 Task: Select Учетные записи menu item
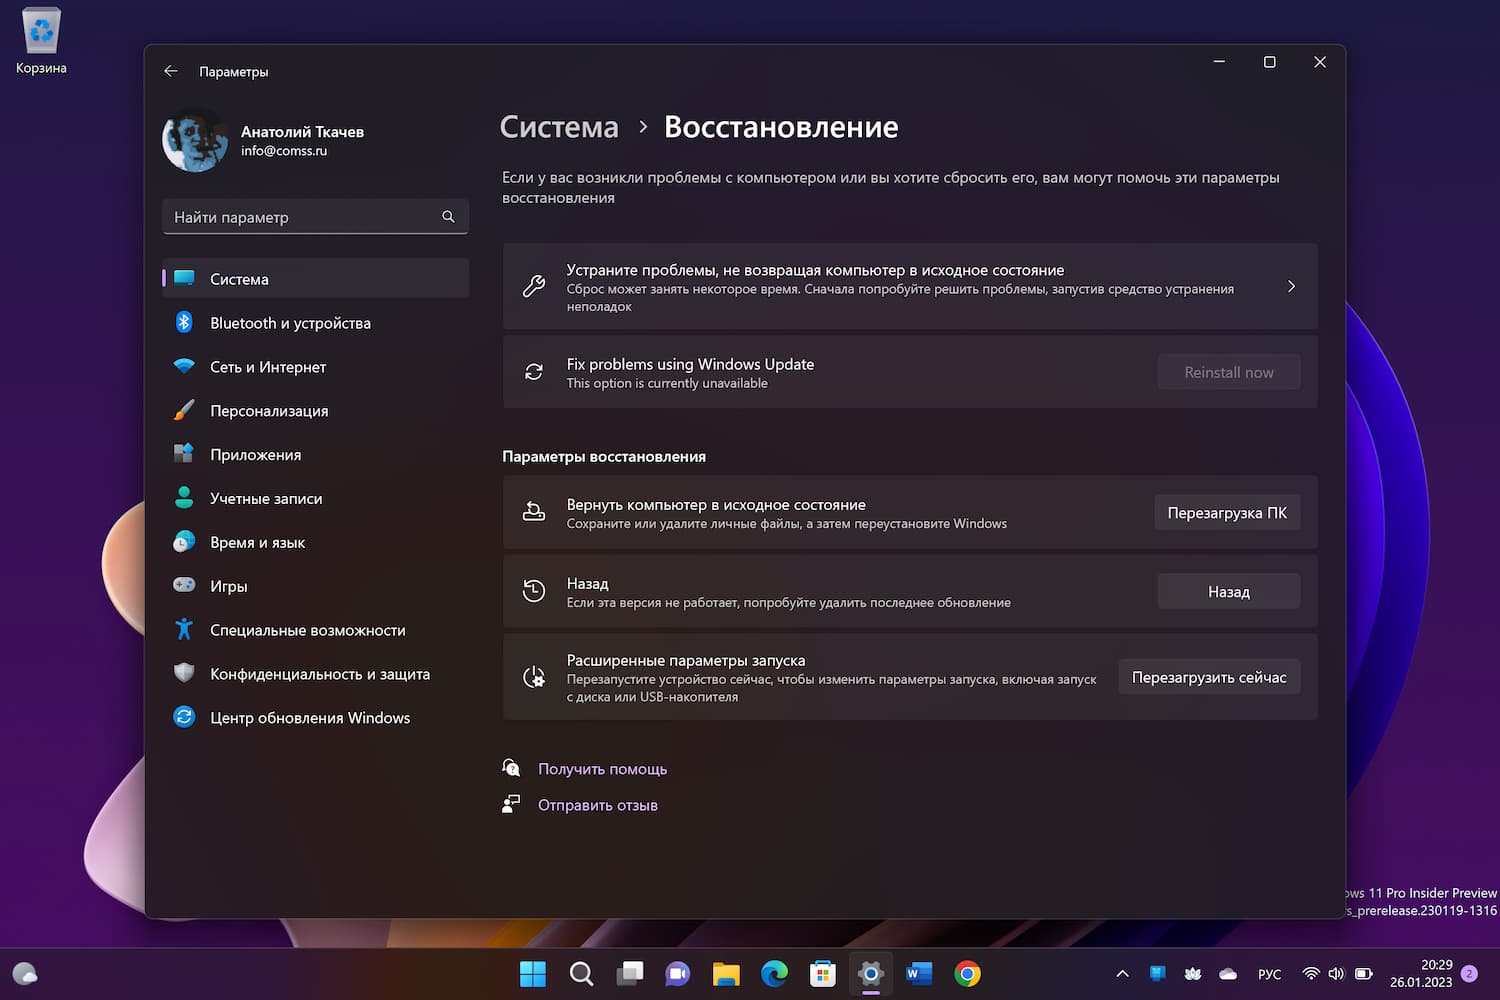265,499
